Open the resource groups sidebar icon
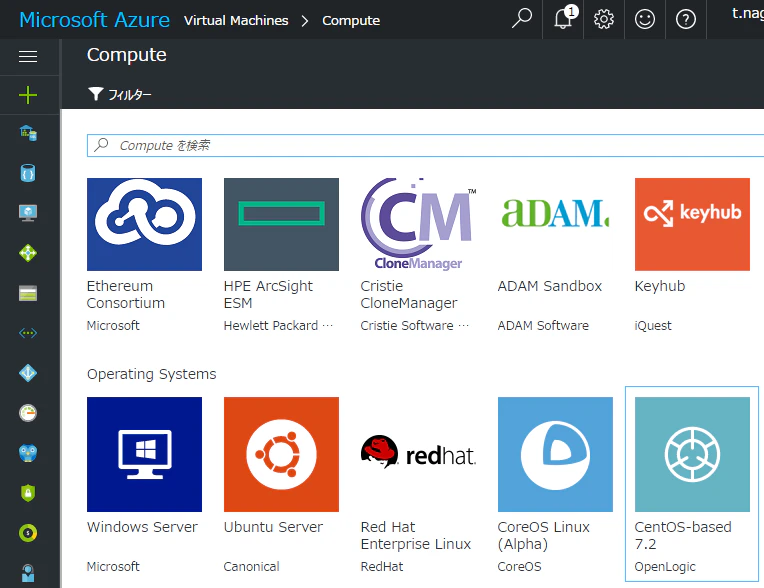Viewport: 764px width, 588px height. [28, 133]
